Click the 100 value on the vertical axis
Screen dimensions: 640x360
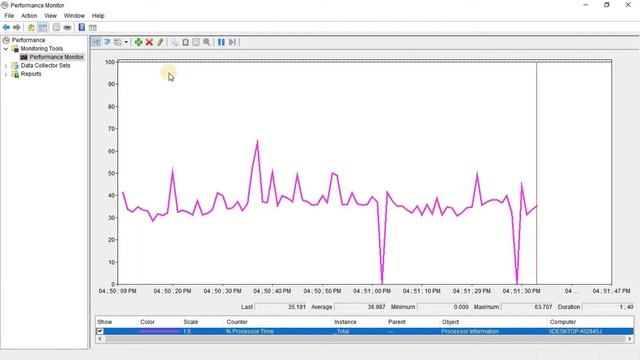[x=109, y=62]
